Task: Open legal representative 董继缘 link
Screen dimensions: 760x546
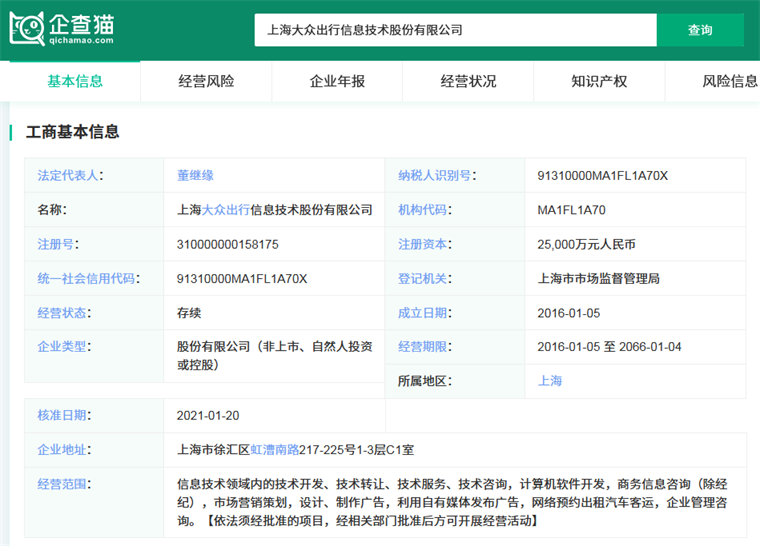Action: pos(195,176)
